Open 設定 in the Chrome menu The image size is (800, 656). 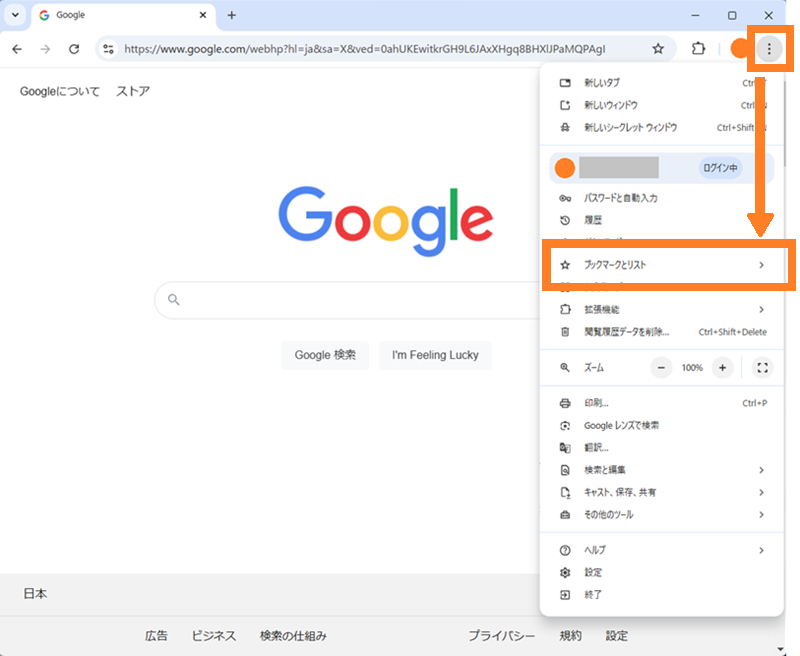point(662,572)
